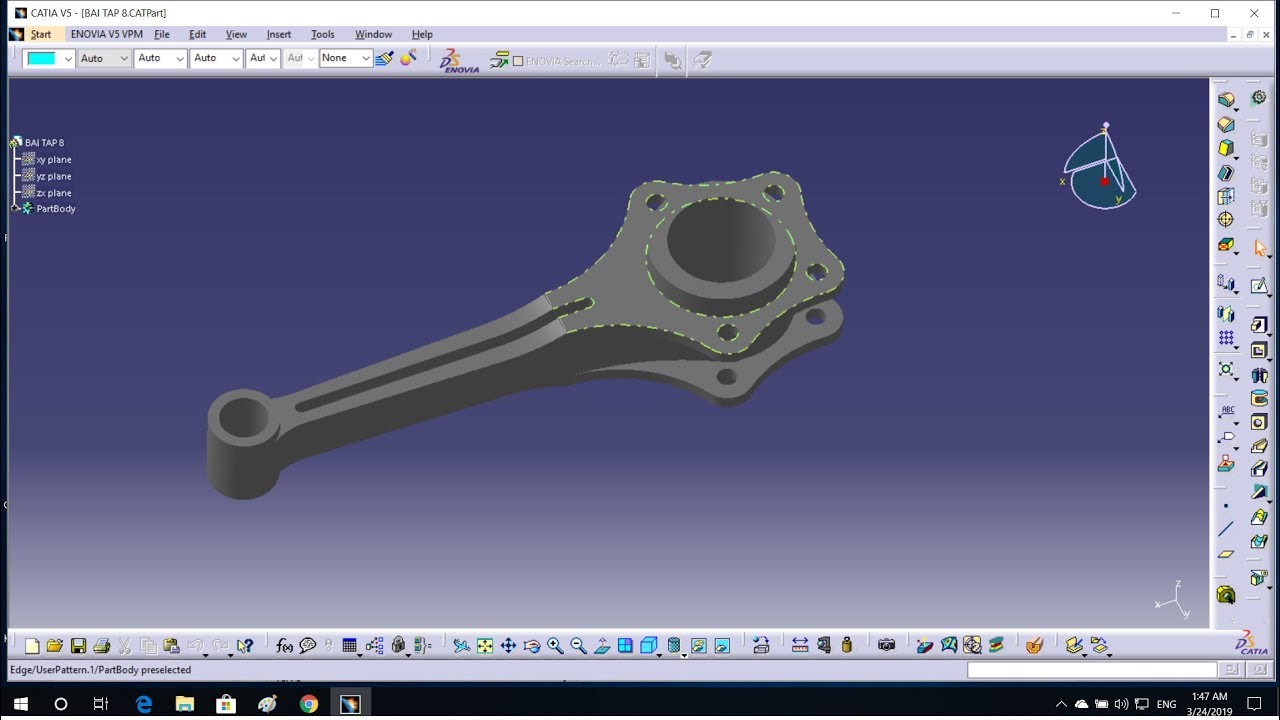This screenshot has width=1280, height=720.
Task: Expand the Isometric View quick view dropdown
Action: pos(659,654)
